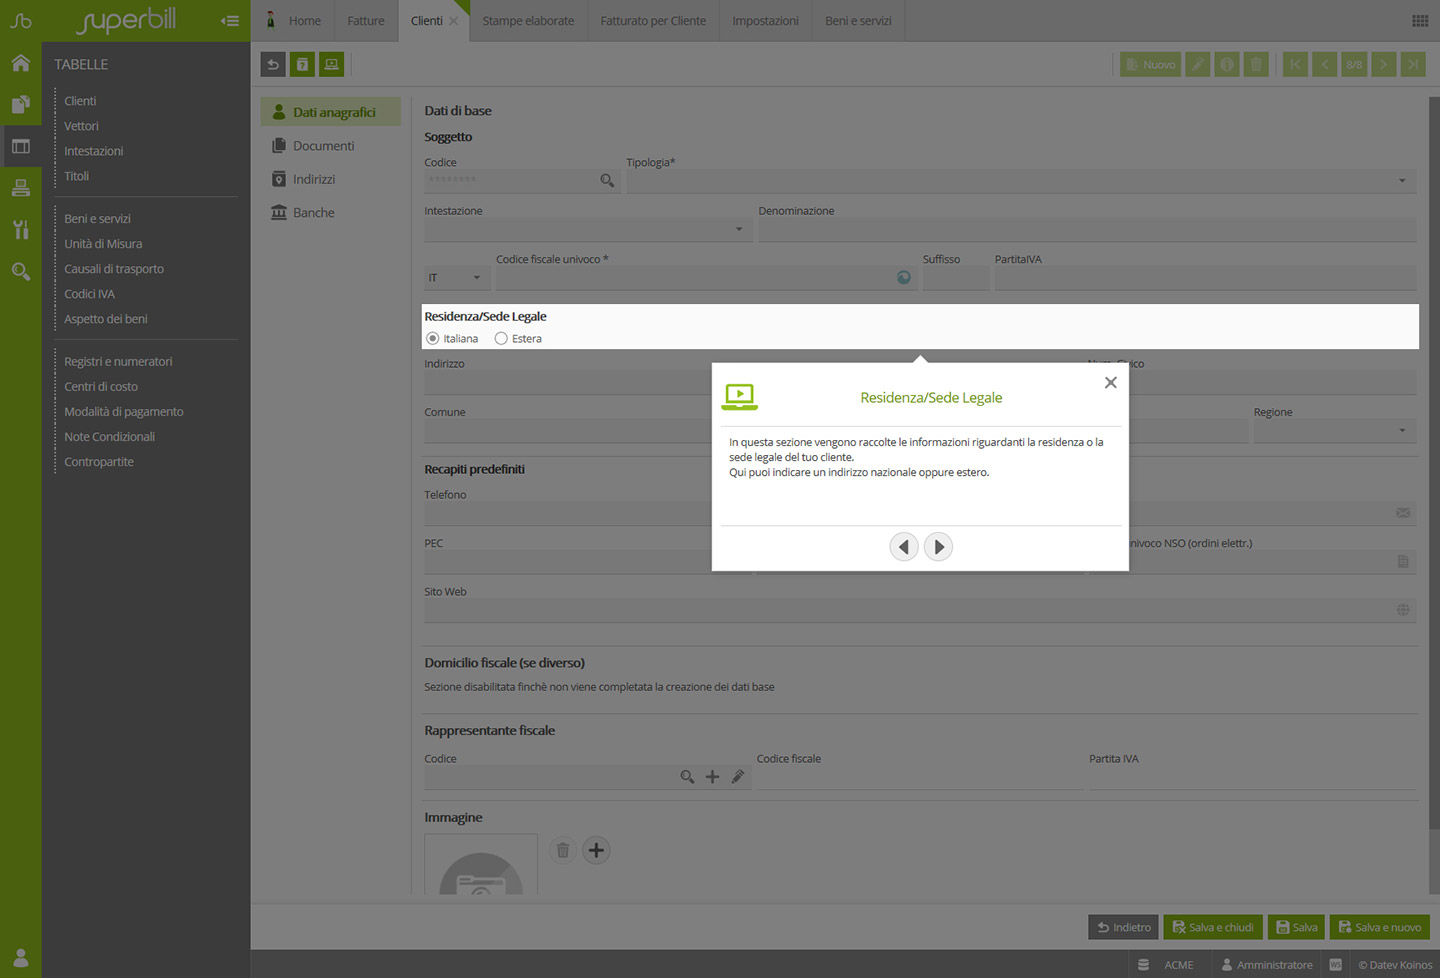
Task: Open the Home icon in left rail
Action: point(20,63)
